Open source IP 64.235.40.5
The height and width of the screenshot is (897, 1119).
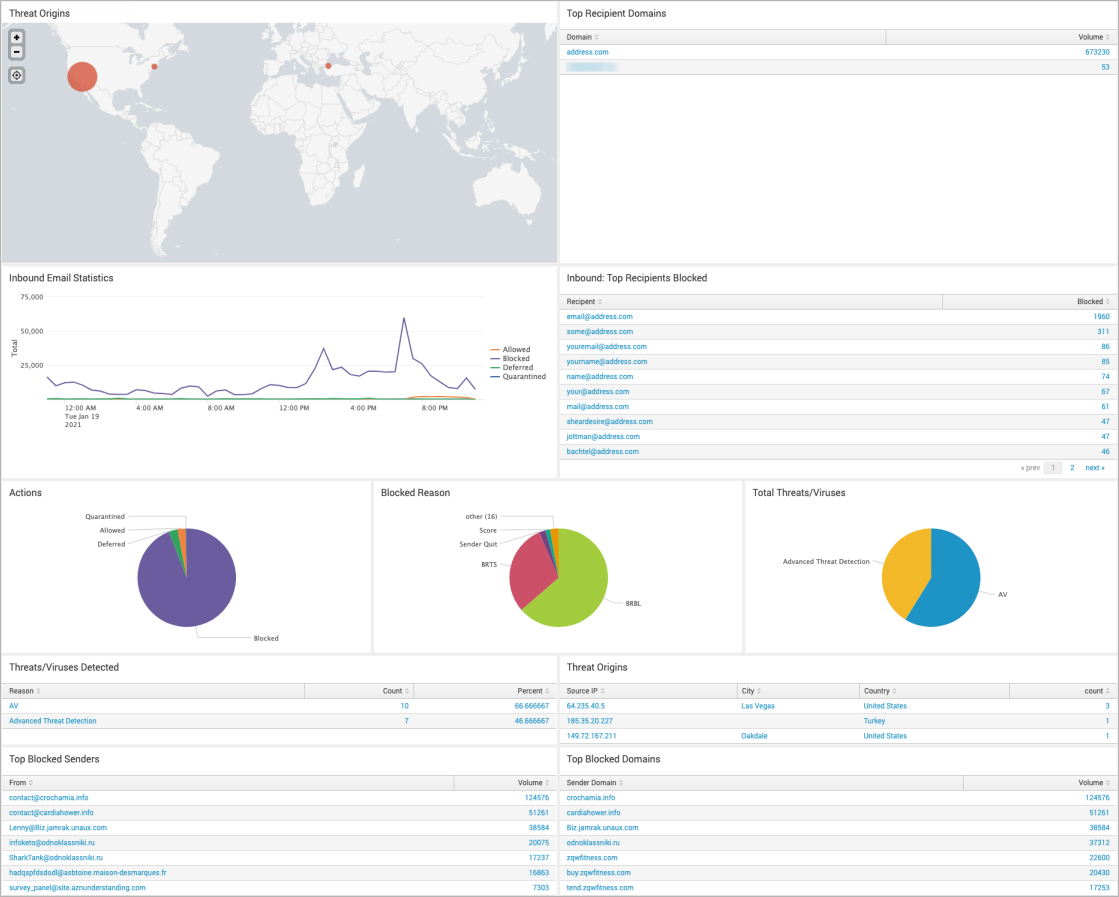(585, 706)
